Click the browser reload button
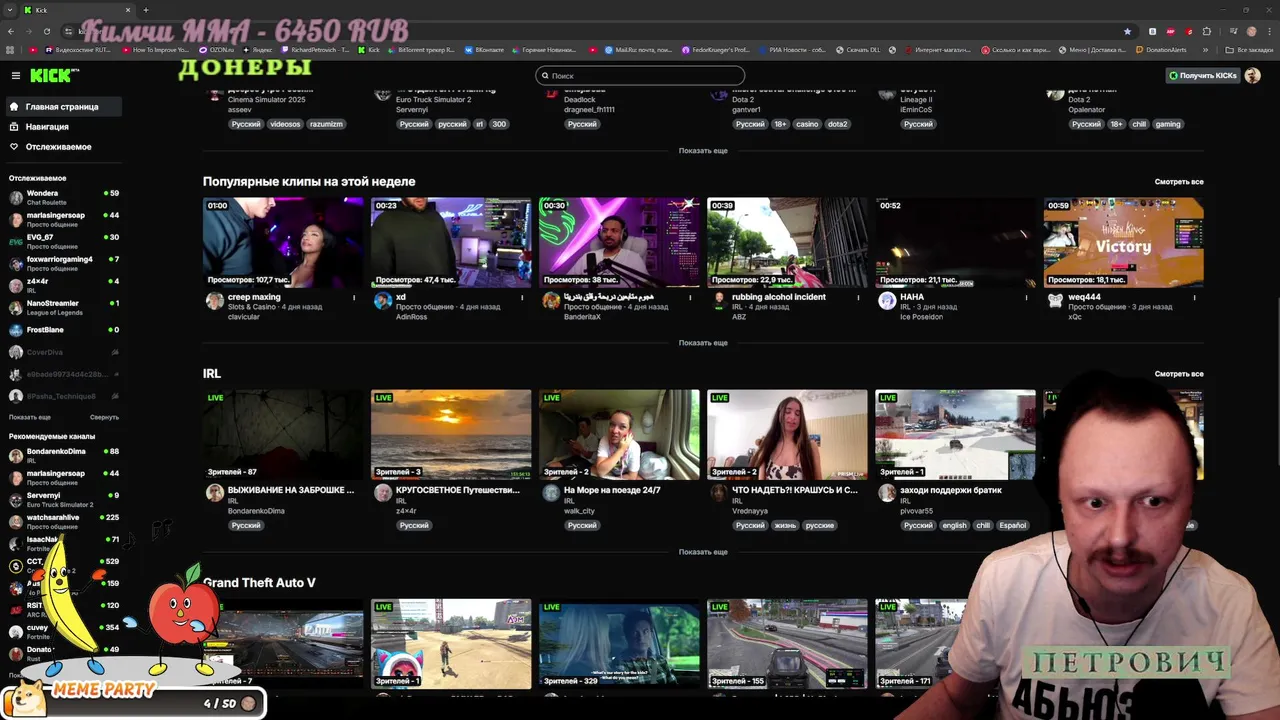Image resolution: width=1280 pixels, height=720 pixels. (47, 31)
